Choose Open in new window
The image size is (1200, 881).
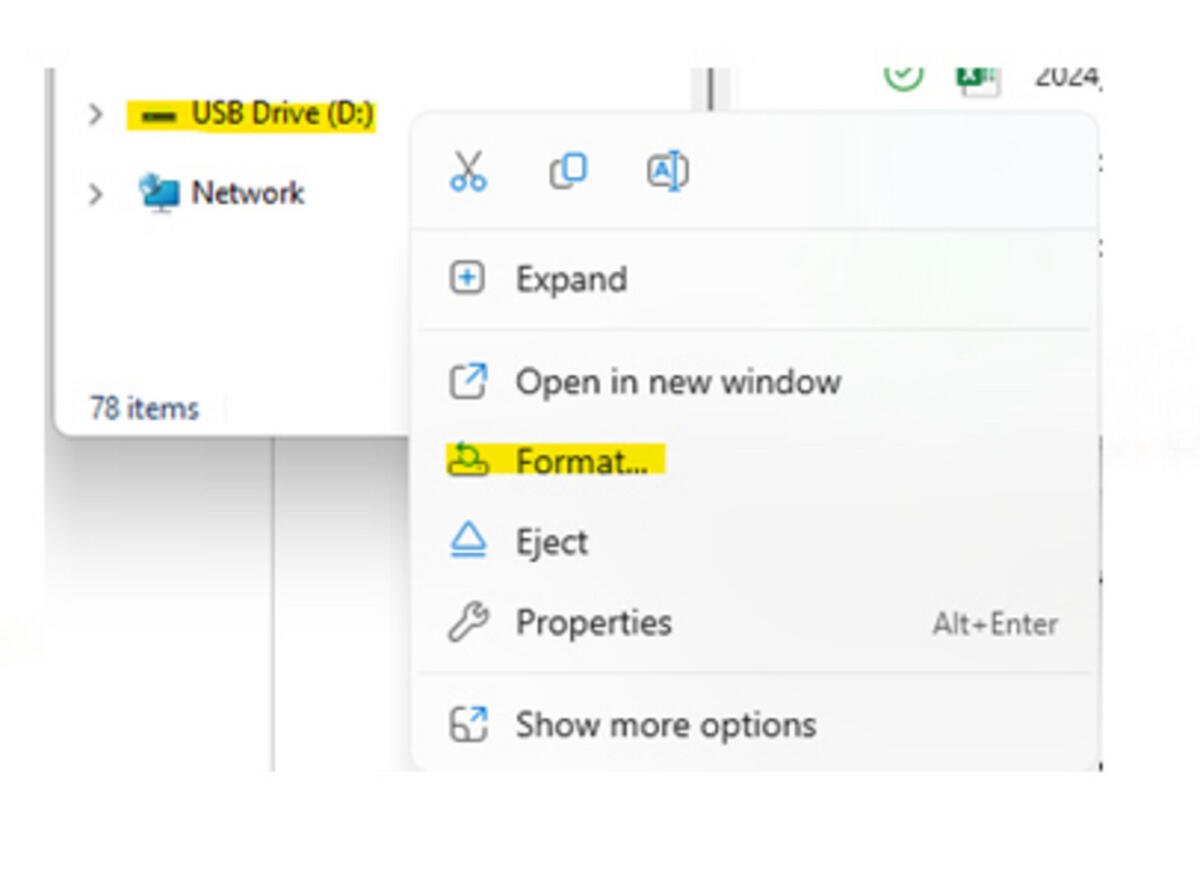tap(755, 382)
